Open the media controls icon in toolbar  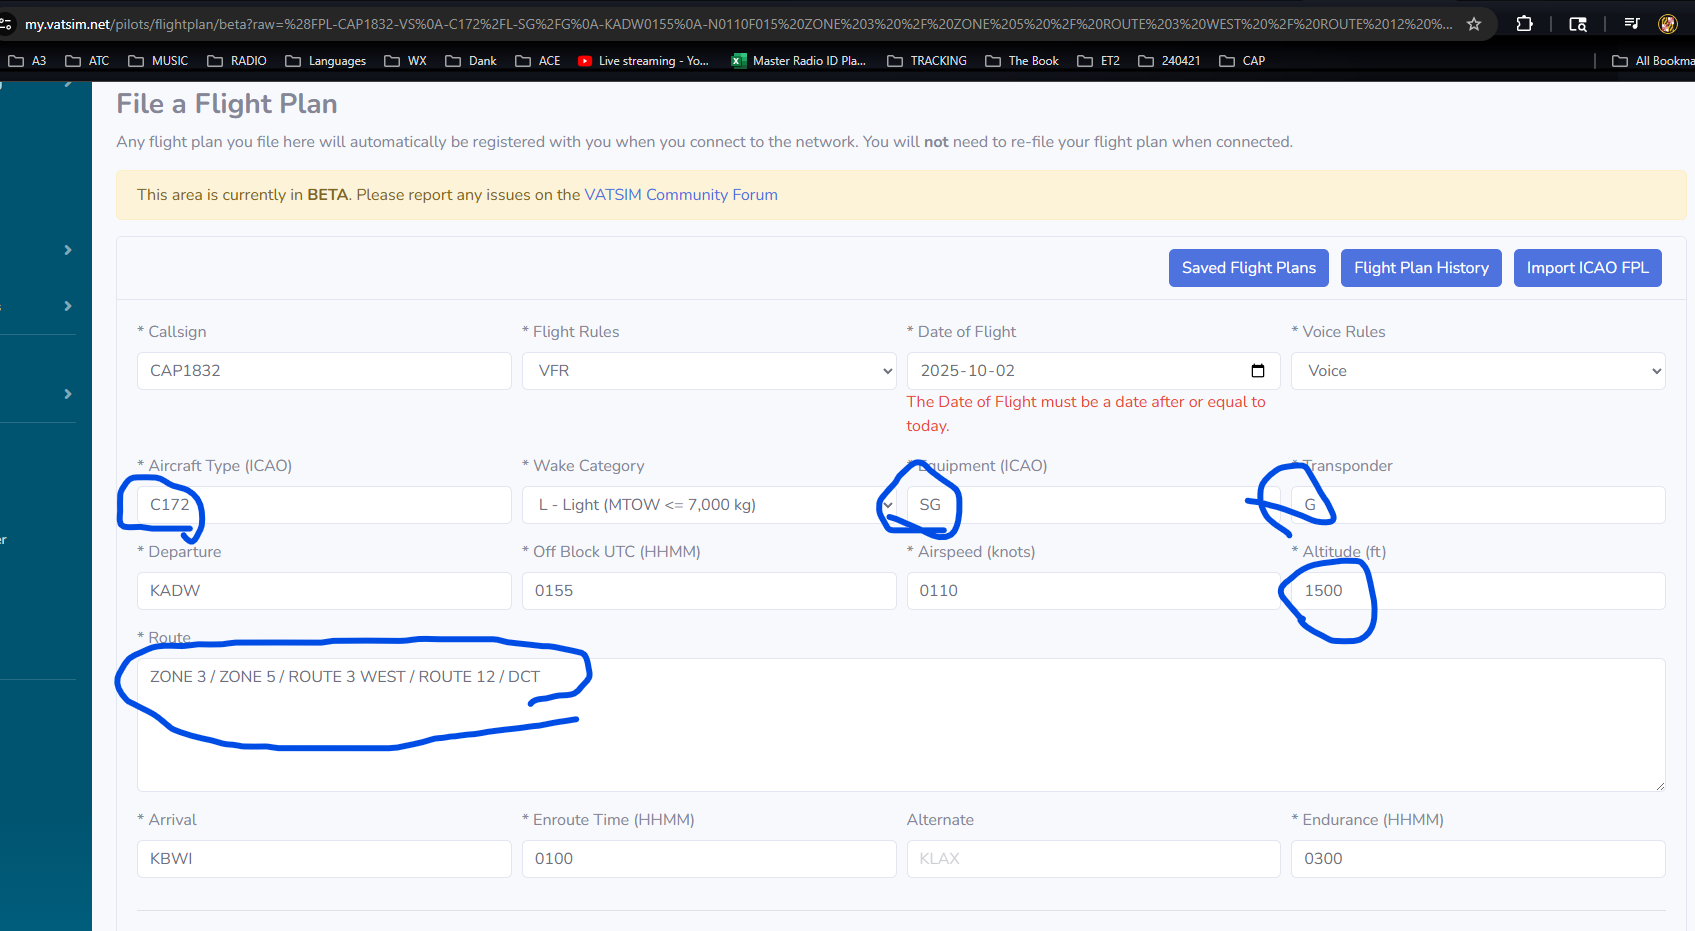tap(1631, 24)
